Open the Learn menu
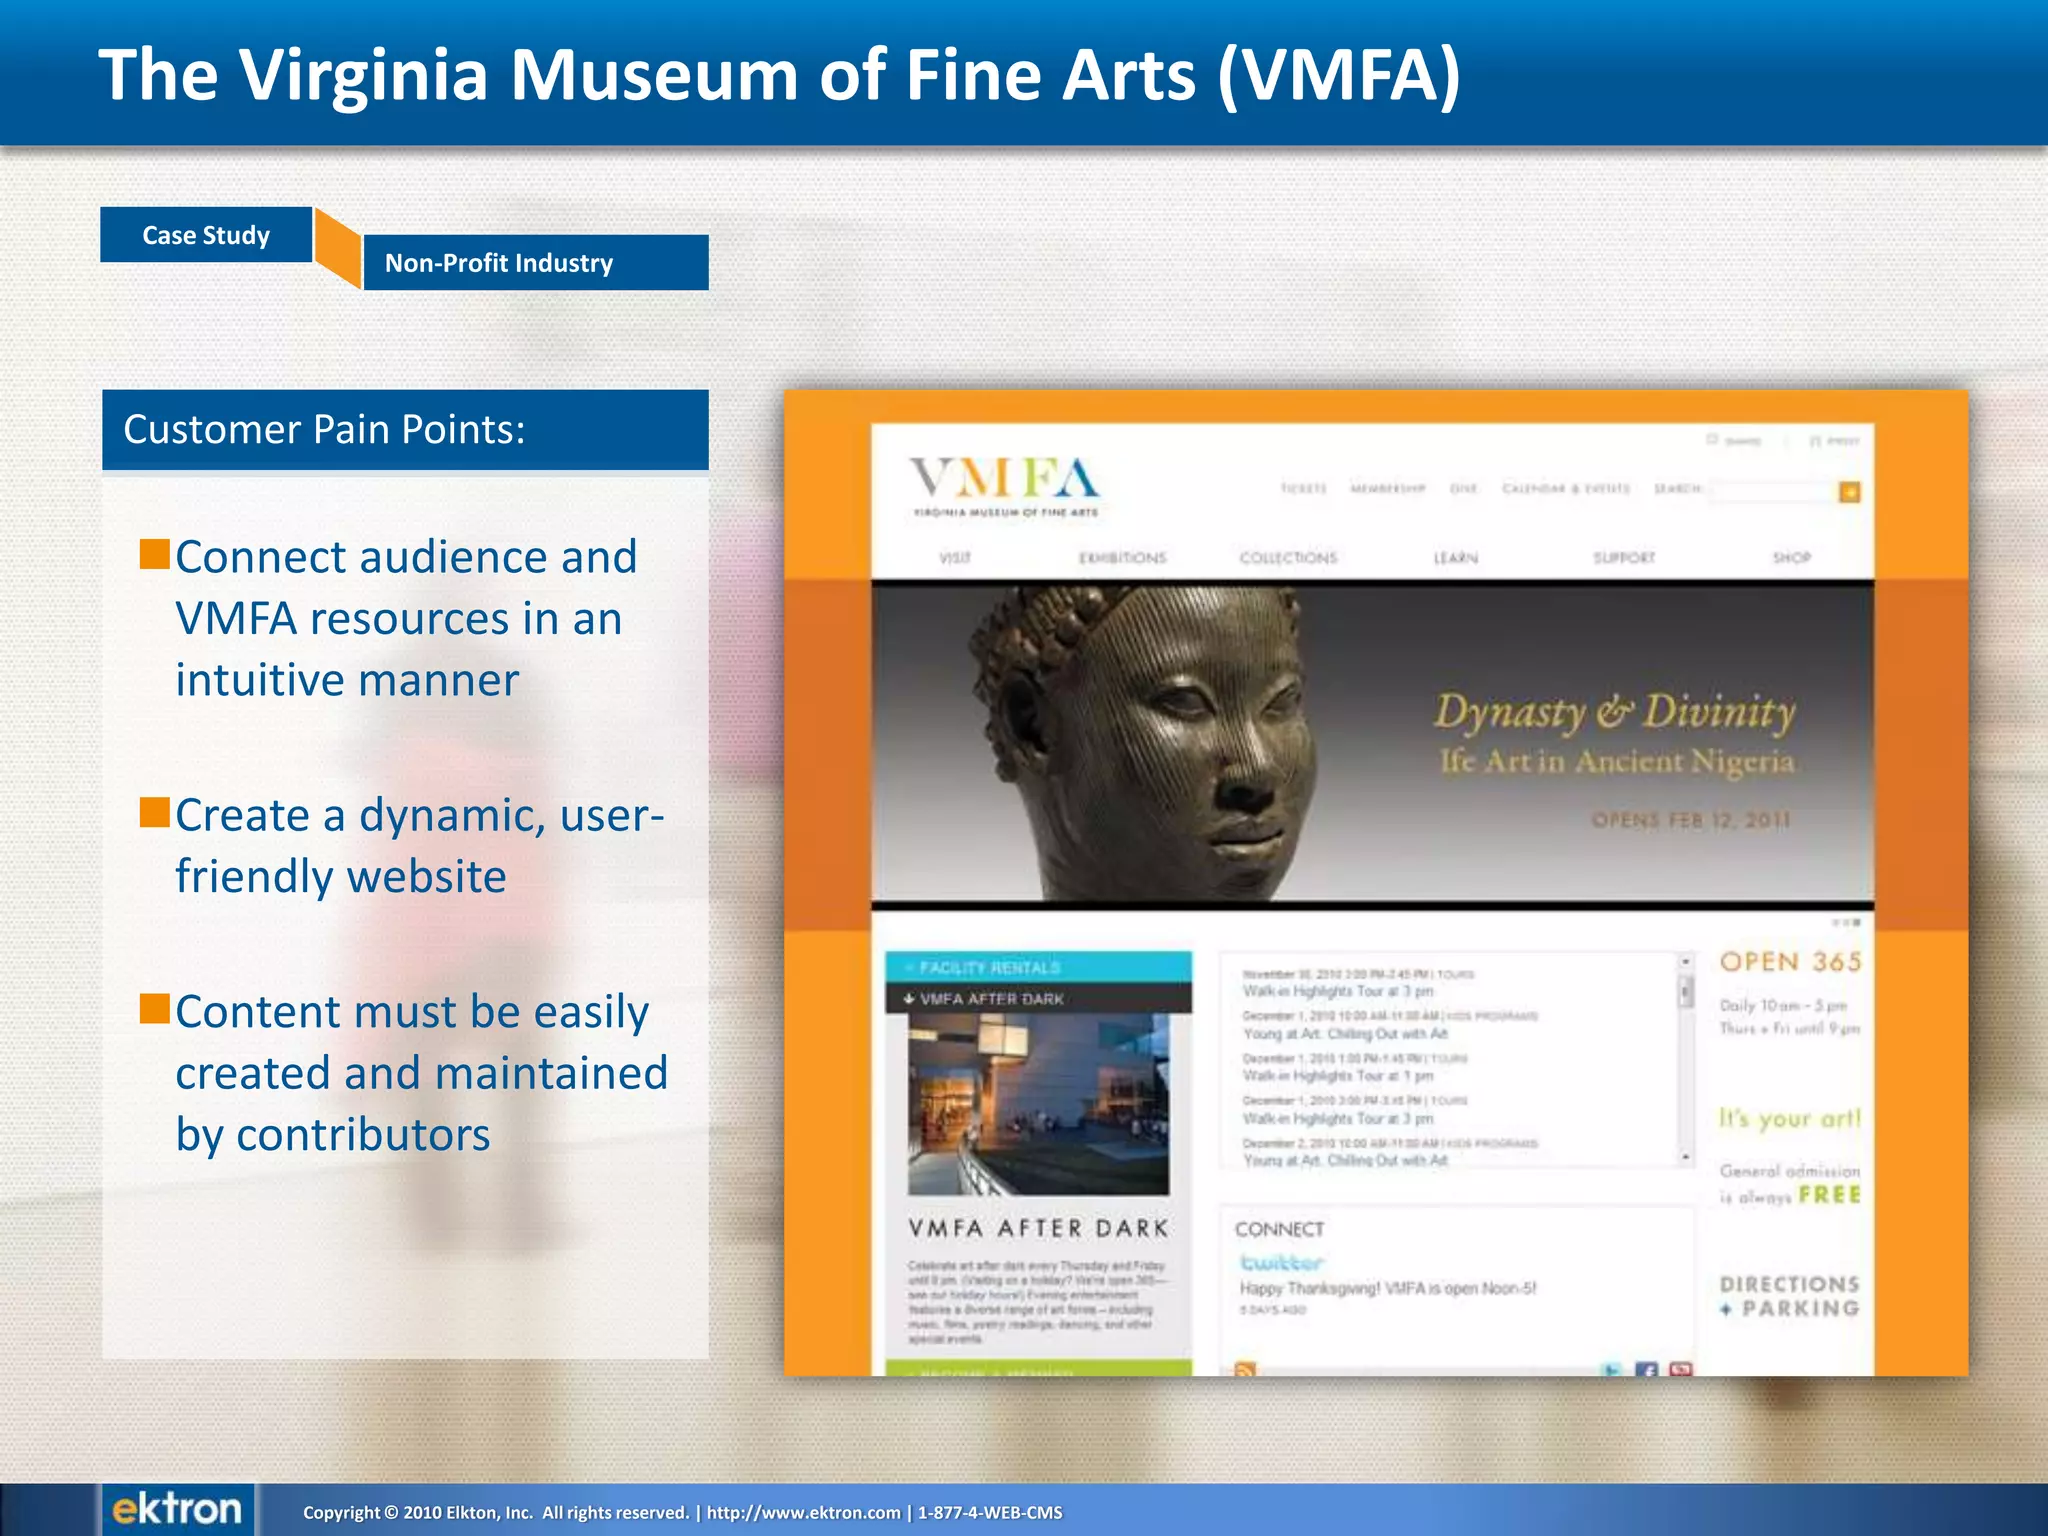This screenshot has width=2048, height=1536. click(1455, 557)
